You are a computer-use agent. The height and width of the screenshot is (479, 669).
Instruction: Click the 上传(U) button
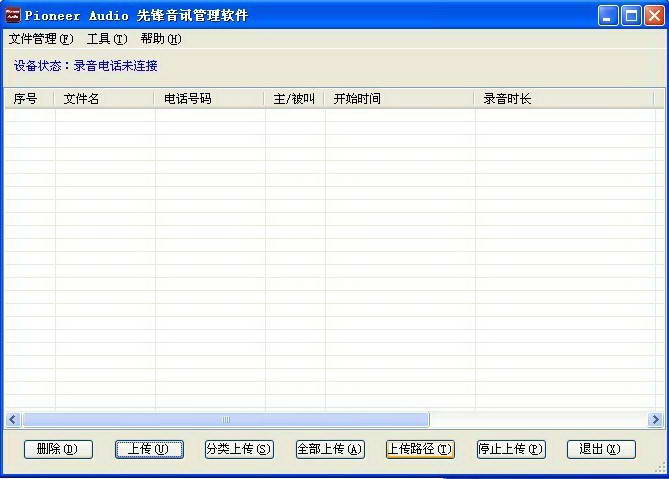click(x=149, y=450)
